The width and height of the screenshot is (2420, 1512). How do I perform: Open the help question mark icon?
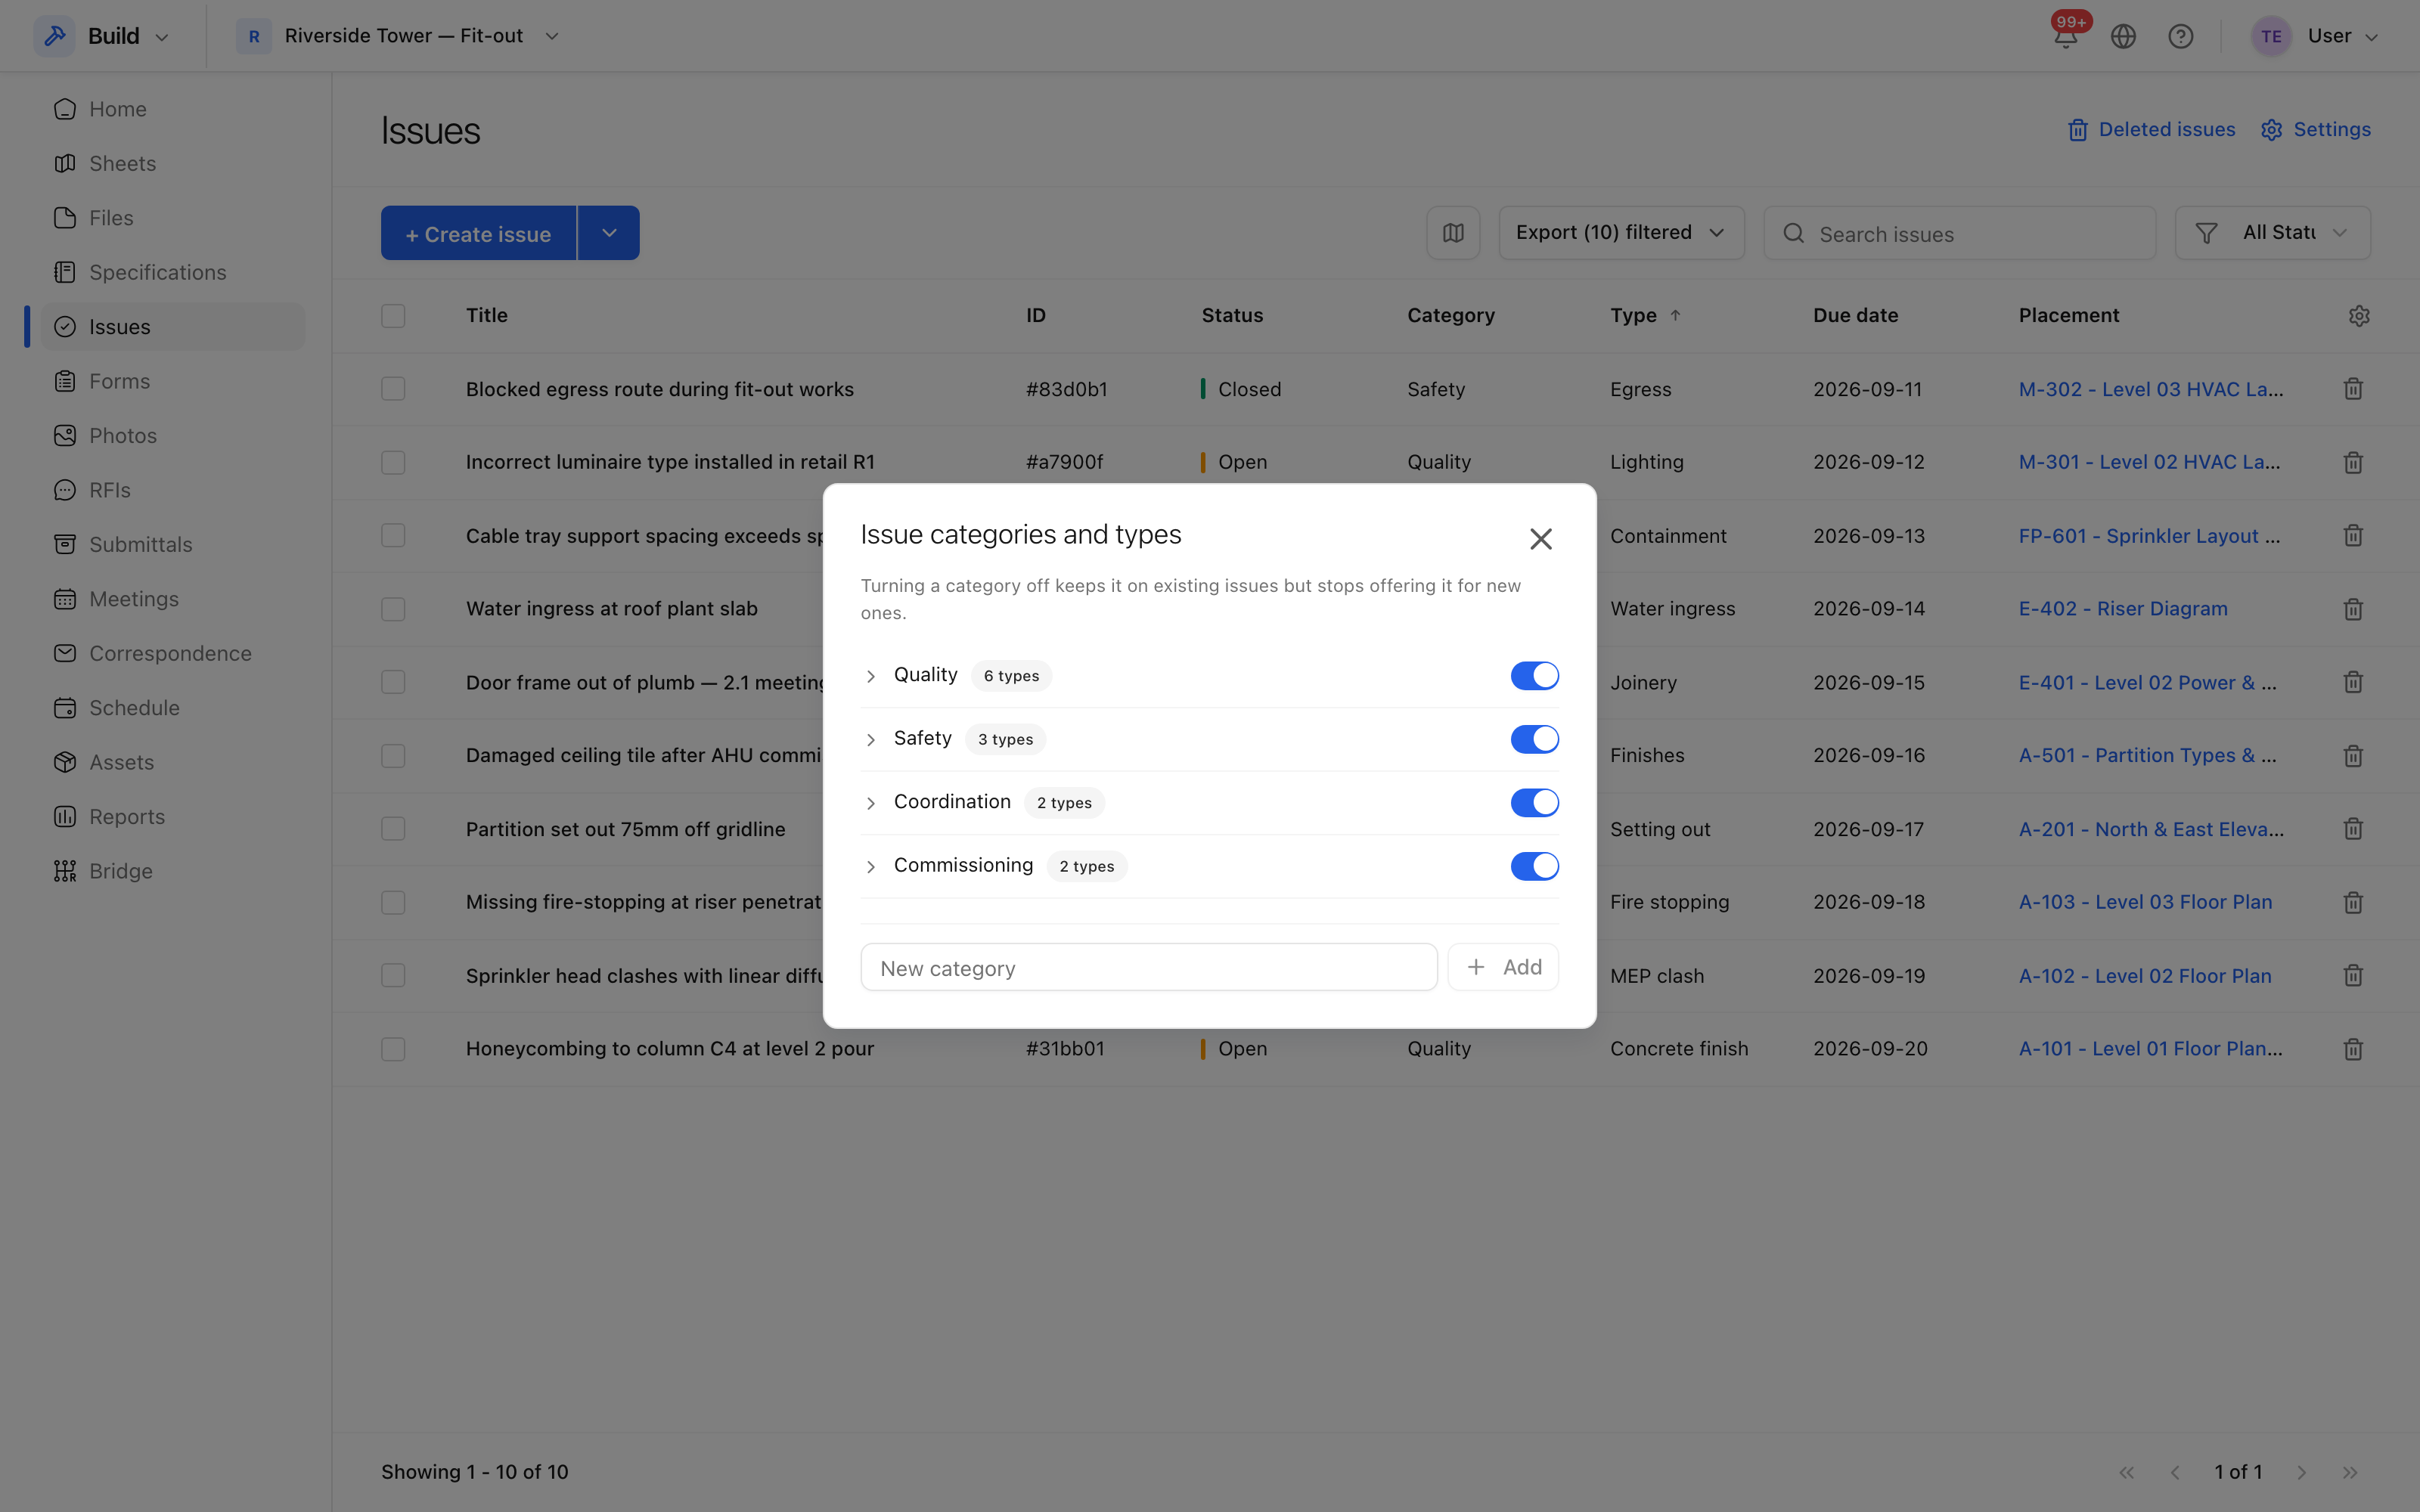click(x=2181, y=36)
